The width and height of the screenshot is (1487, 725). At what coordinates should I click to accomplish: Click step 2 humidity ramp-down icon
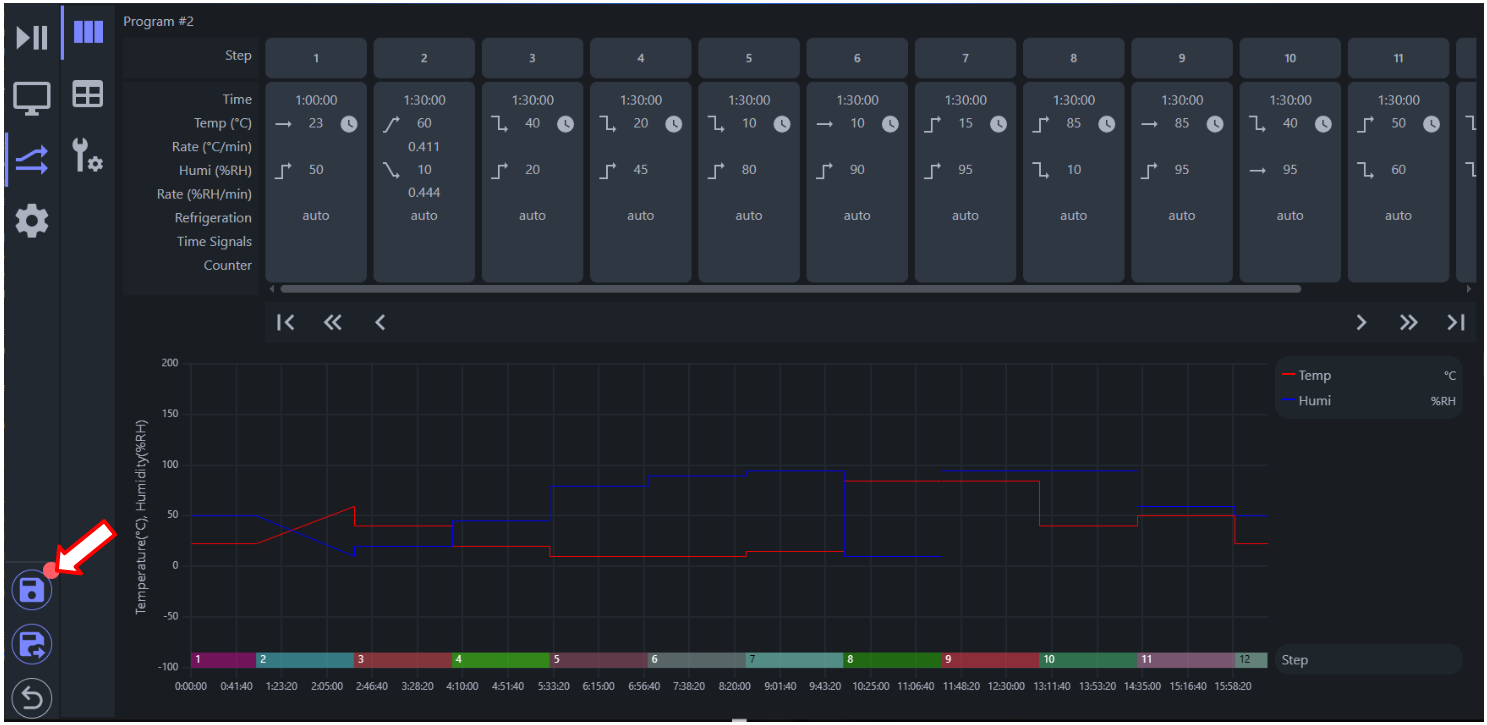click(x=391, y=170)
